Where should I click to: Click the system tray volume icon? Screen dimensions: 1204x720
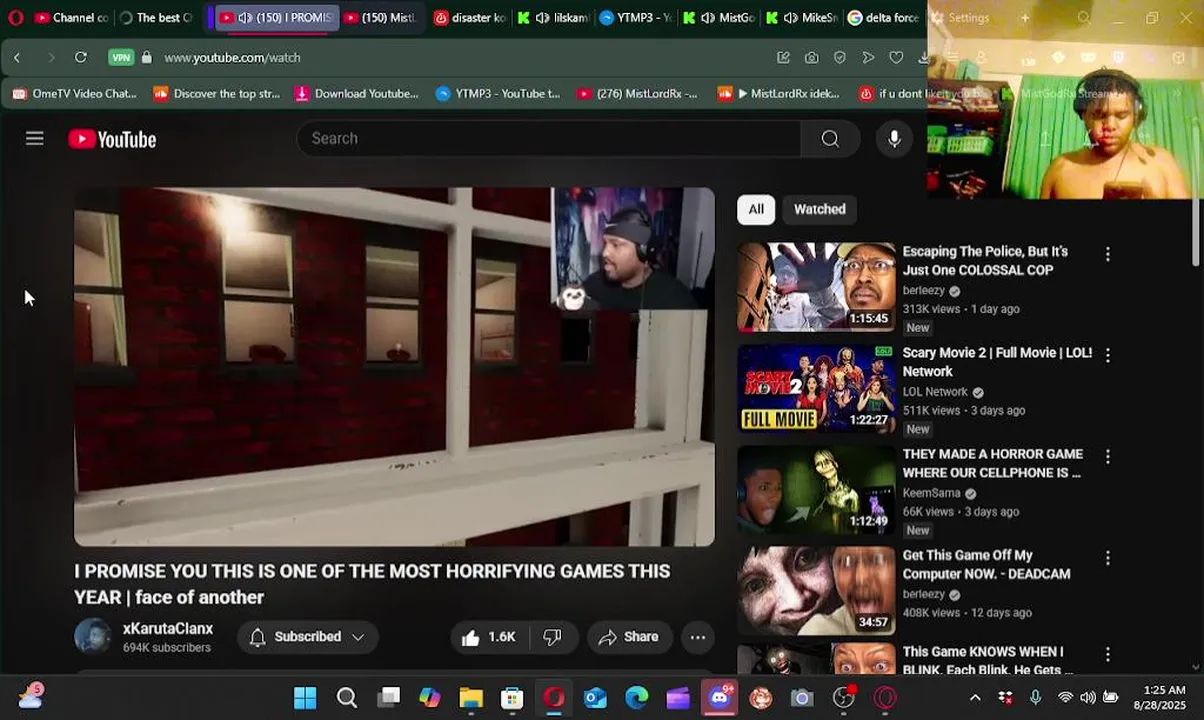pos(1087,697)
